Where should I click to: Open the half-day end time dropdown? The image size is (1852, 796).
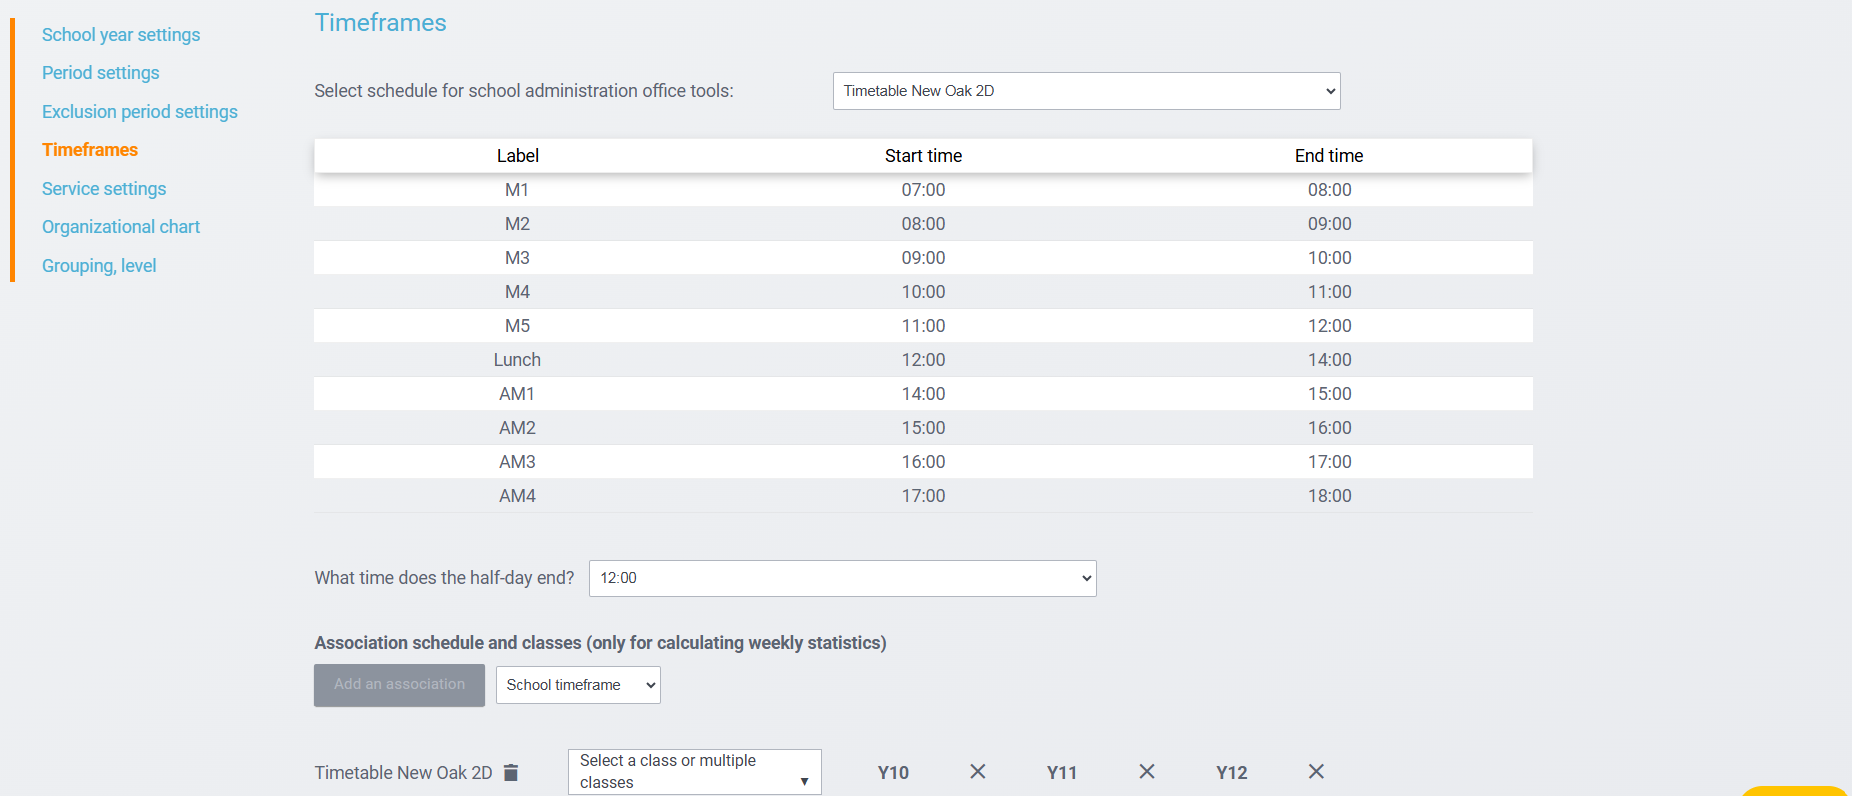tap(842, 578)
